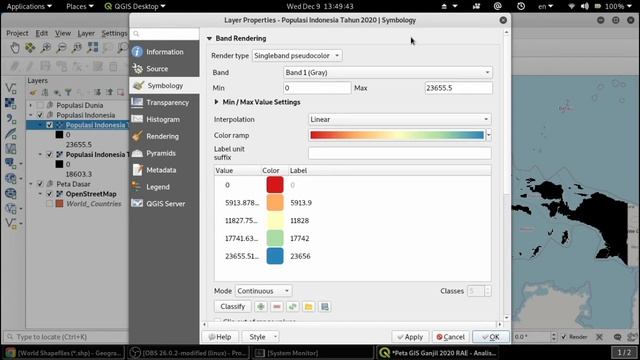This screenshot has height=360, width=640.
Task: Click the Pan Map to Selection icon
Action: coord(30,48)
